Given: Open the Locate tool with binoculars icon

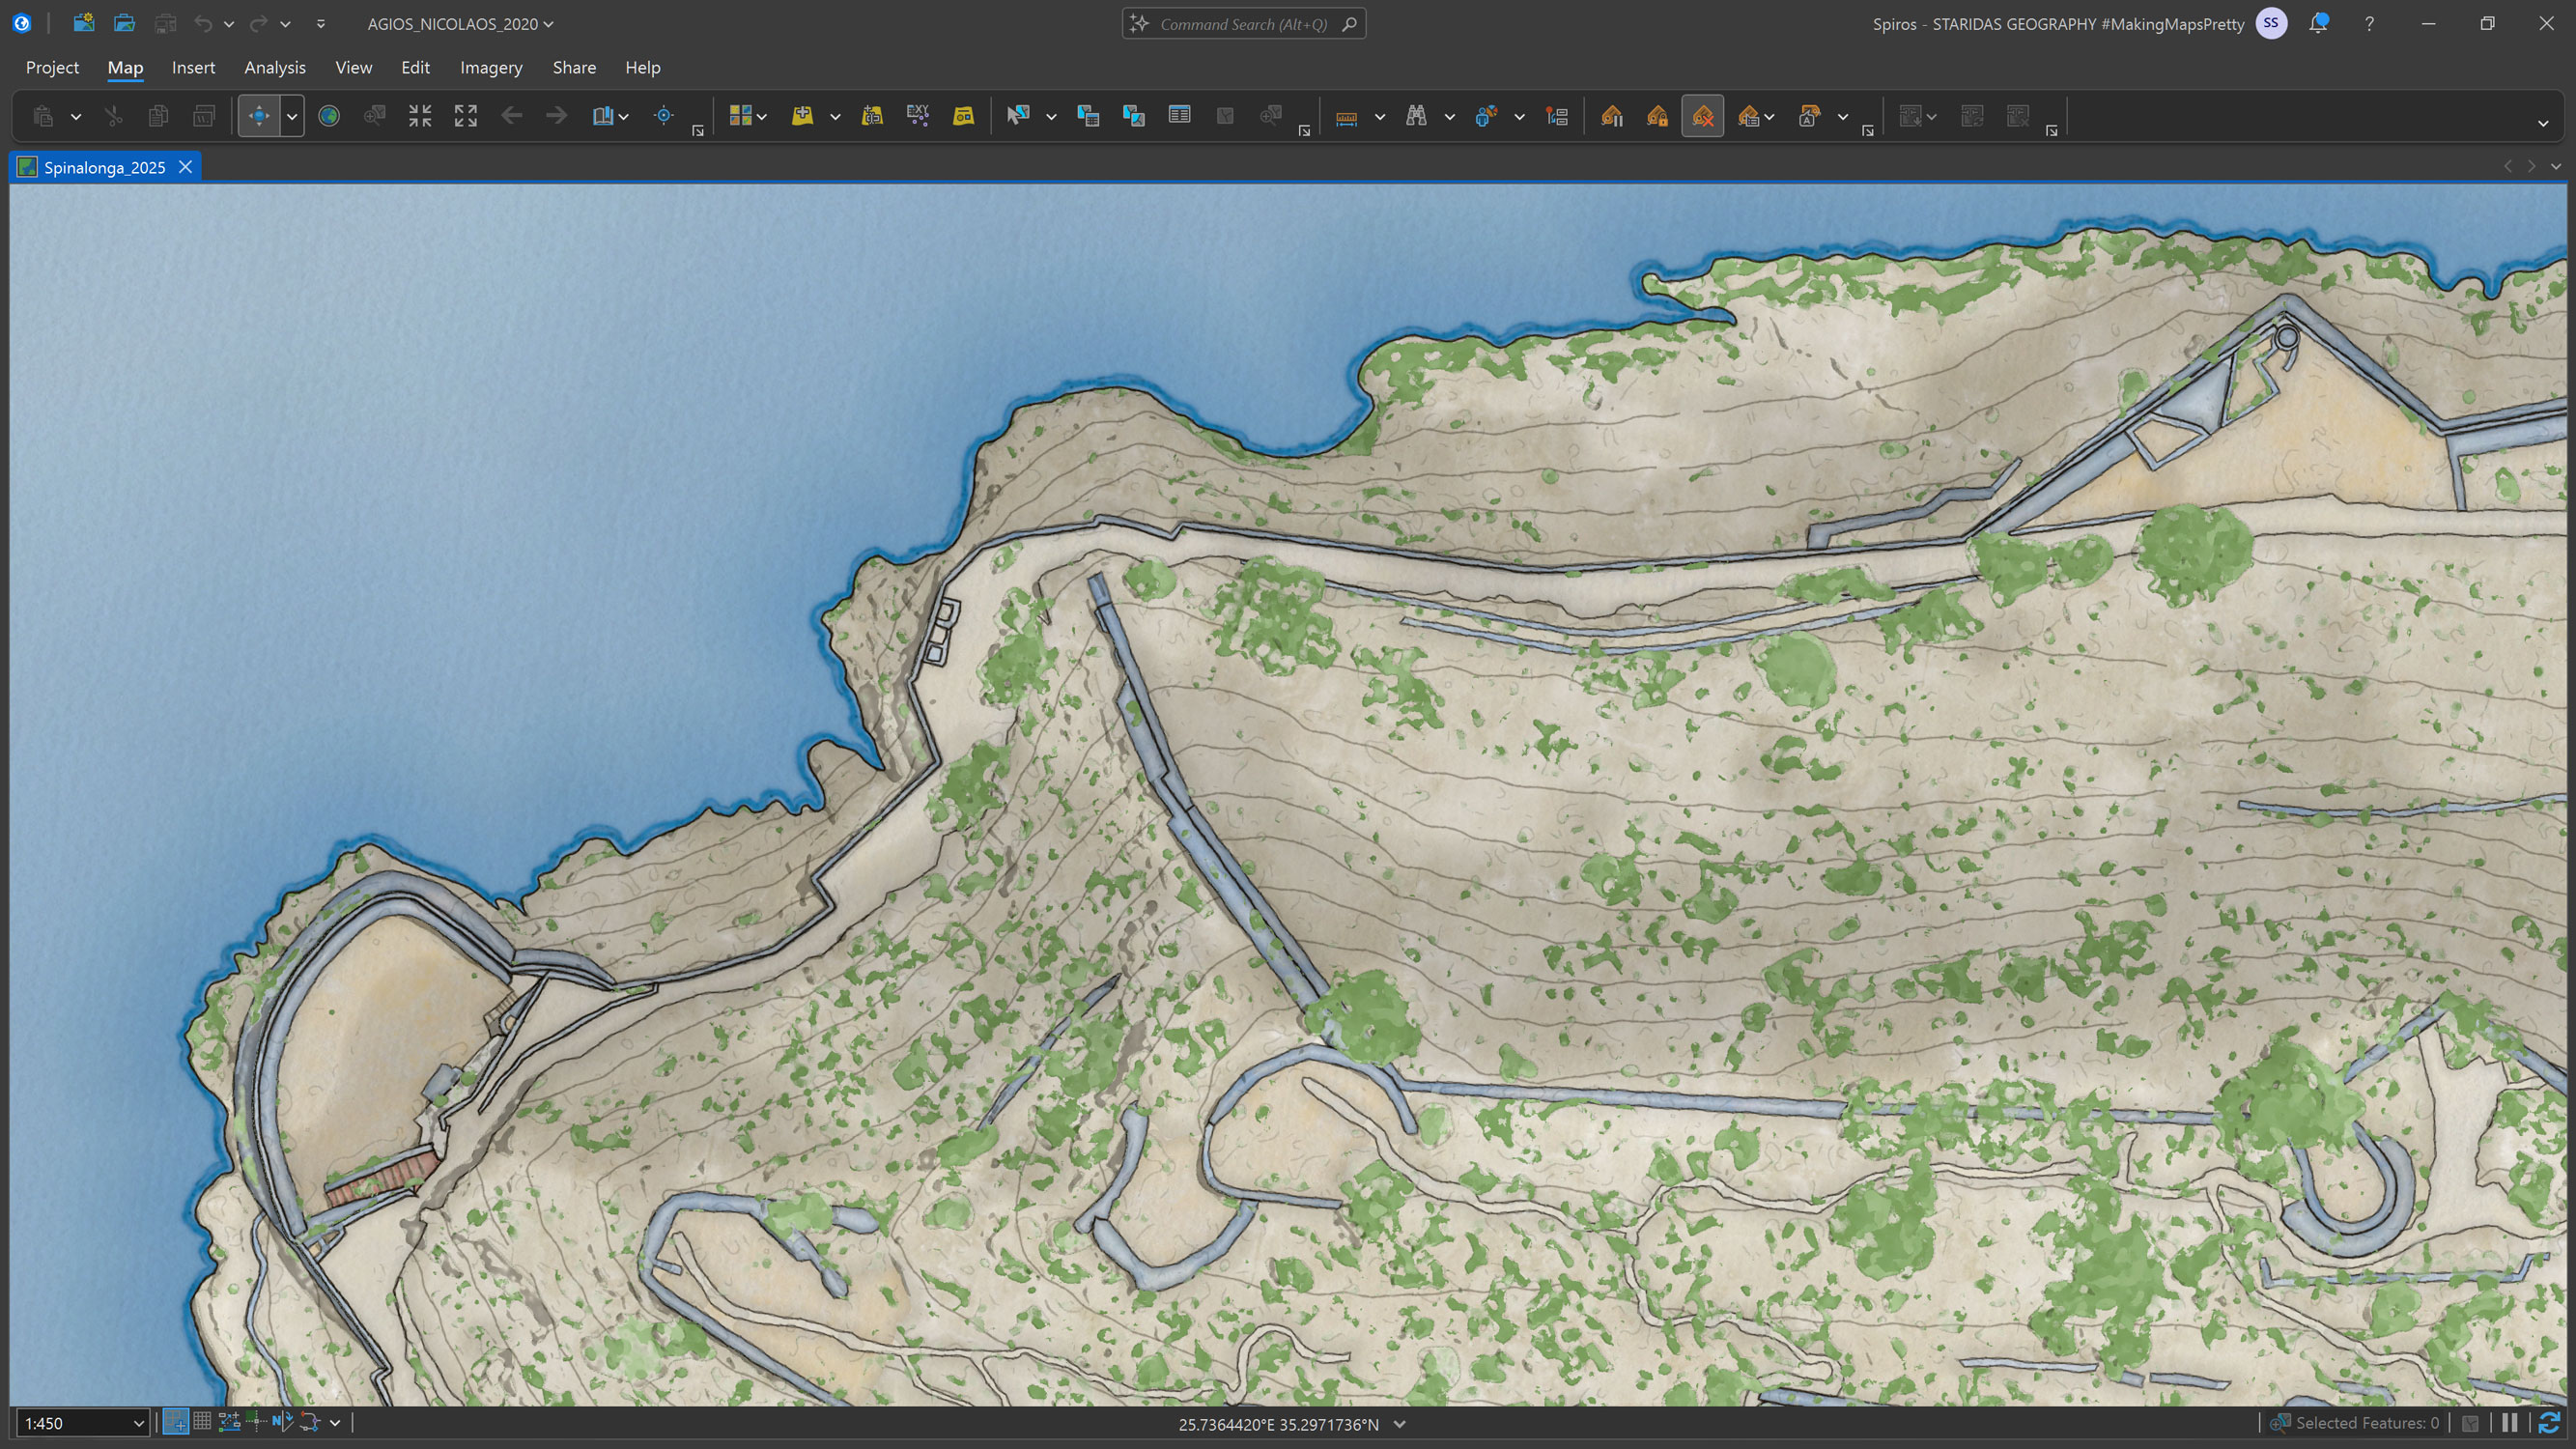Looking at the screenshot, I should 1418,115.
